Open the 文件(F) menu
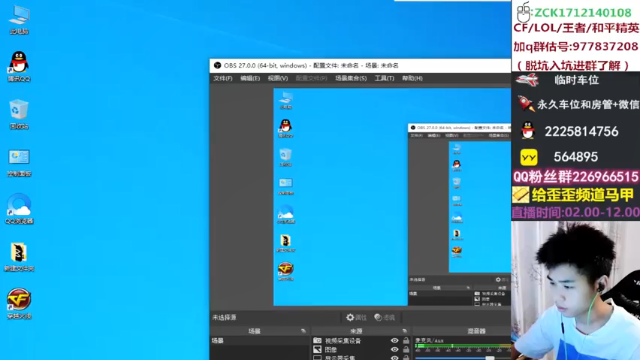Screen dimensions: 640x360 pos(223,78)
